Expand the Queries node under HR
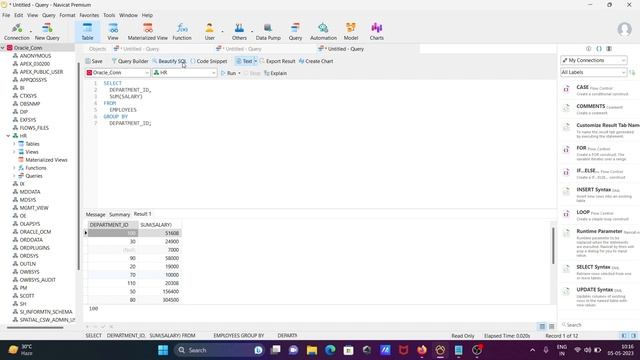The image size is (640, 360). point(14,176)
